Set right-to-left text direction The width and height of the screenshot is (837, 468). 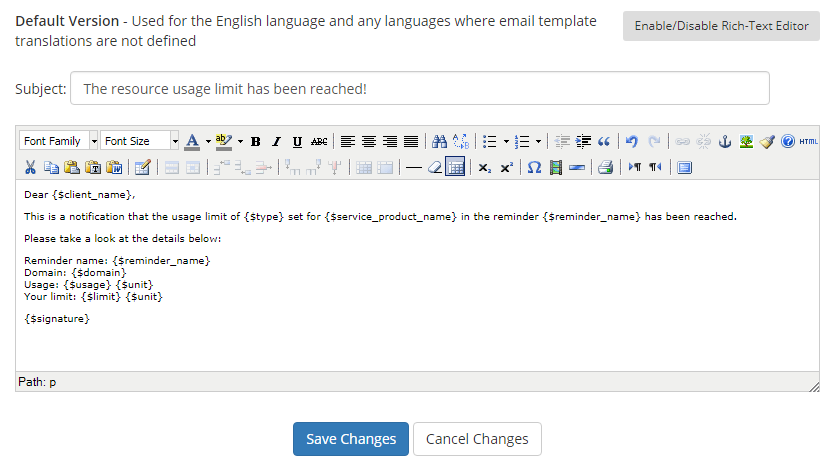(656, 168)
